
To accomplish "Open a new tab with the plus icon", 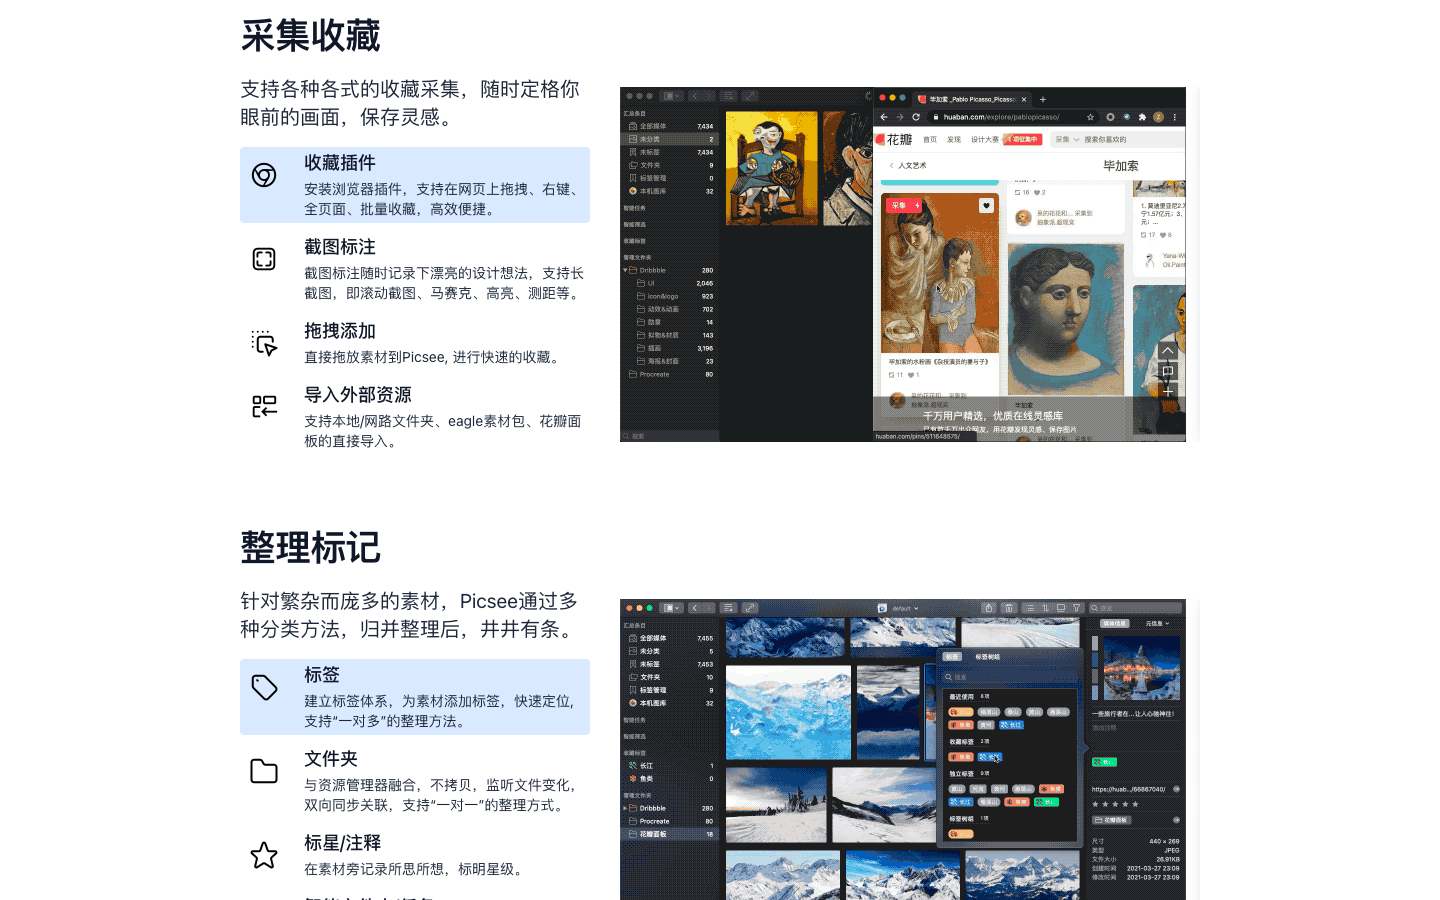I will 1043,99.
